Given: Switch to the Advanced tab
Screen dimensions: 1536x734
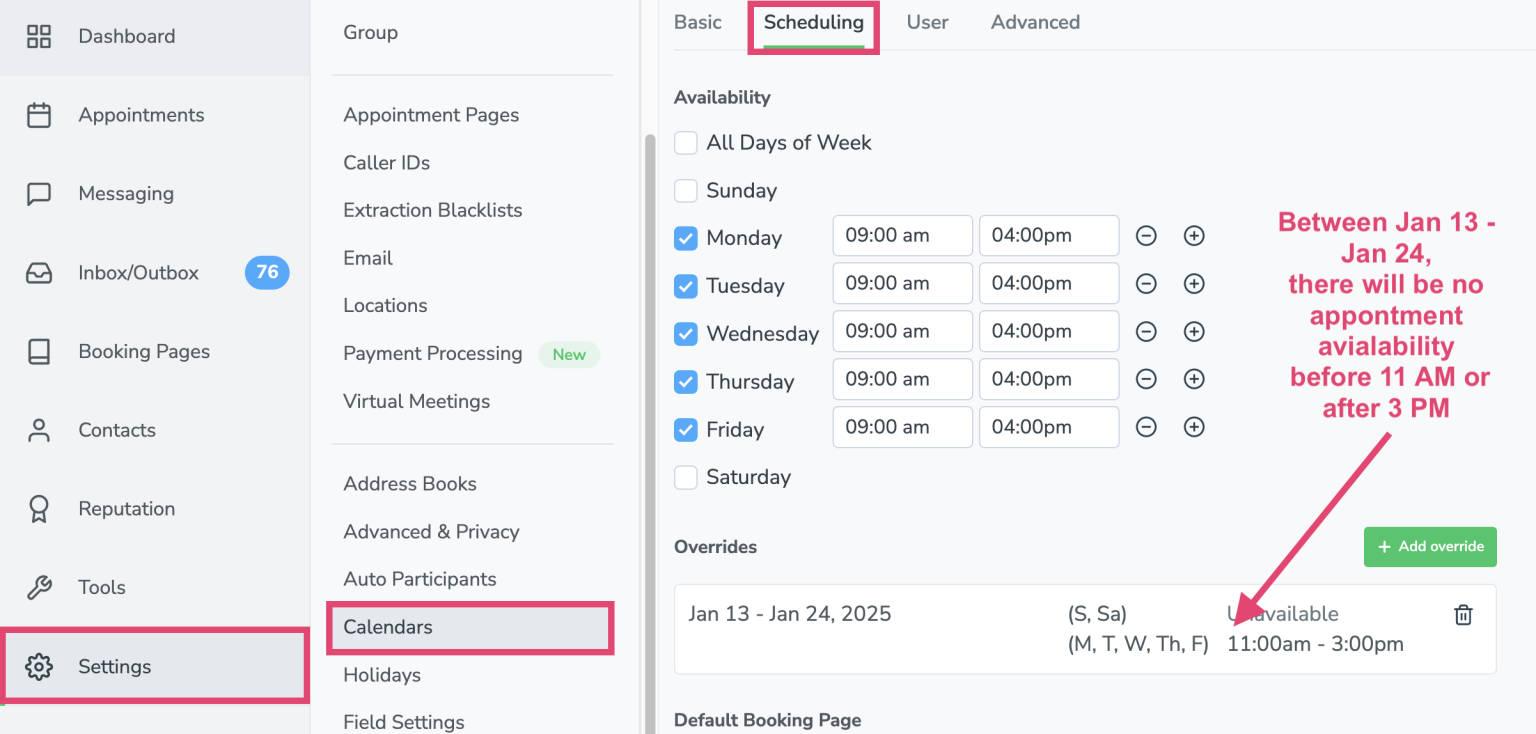Looking at the screenshot, I should [1035, 22].
